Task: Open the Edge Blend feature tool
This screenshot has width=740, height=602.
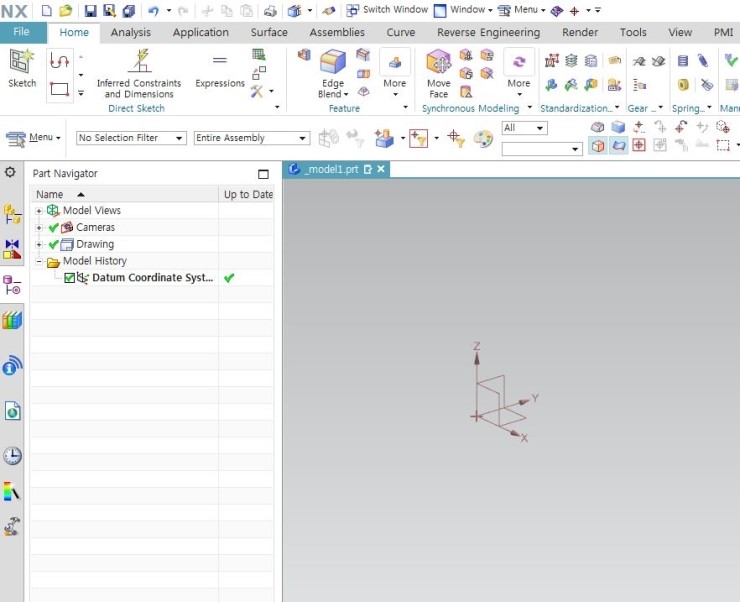Action: (x=332, y=74)
